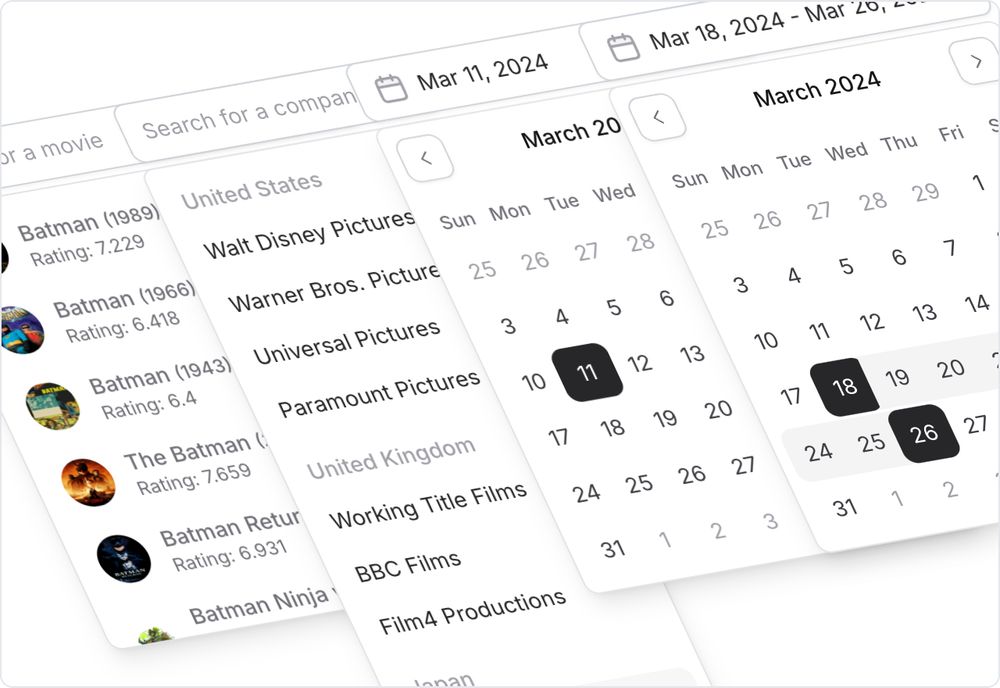Choose Walt Disney Pictures company
The height and width of the screenshot is (688, 1000).
tap(309, 233)
